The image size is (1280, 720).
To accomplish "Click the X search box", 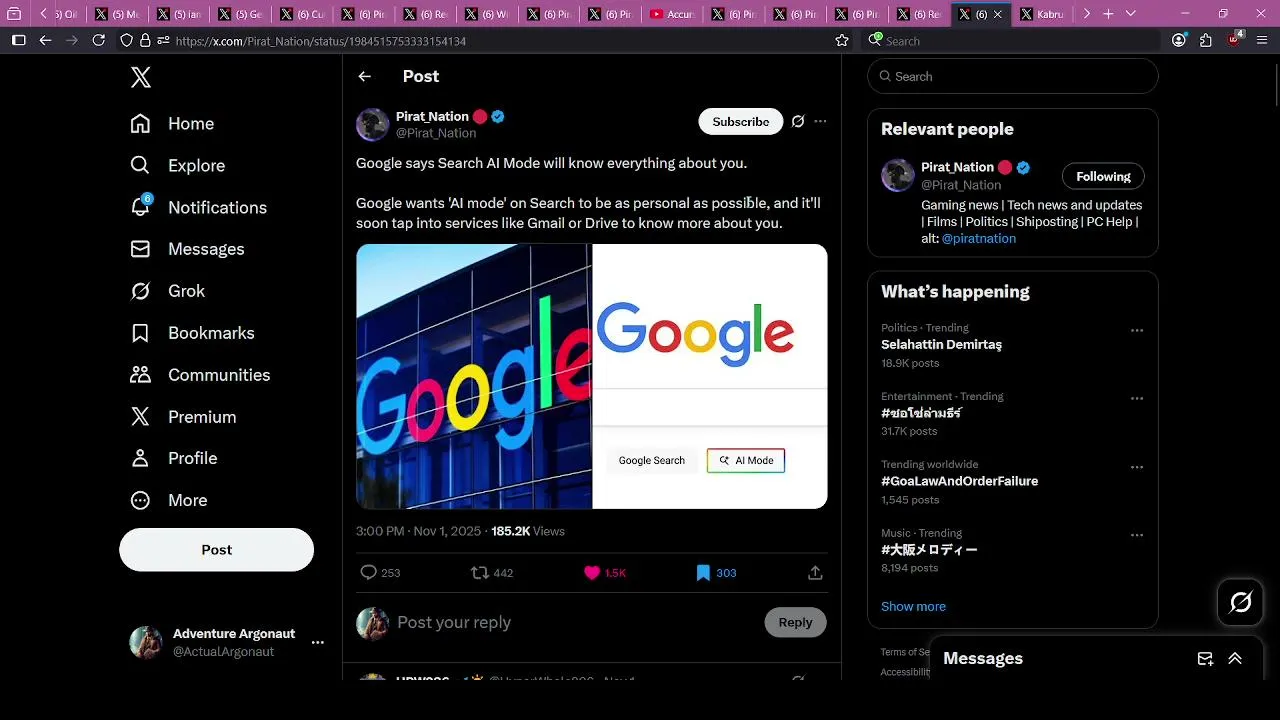I will click(x=1013, y=77).
